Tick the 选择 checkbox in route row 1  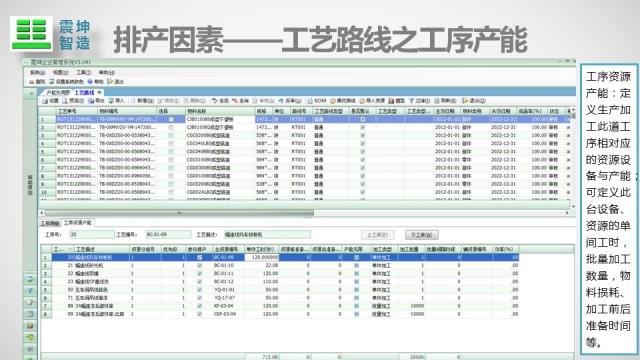(x=171, y=119)
